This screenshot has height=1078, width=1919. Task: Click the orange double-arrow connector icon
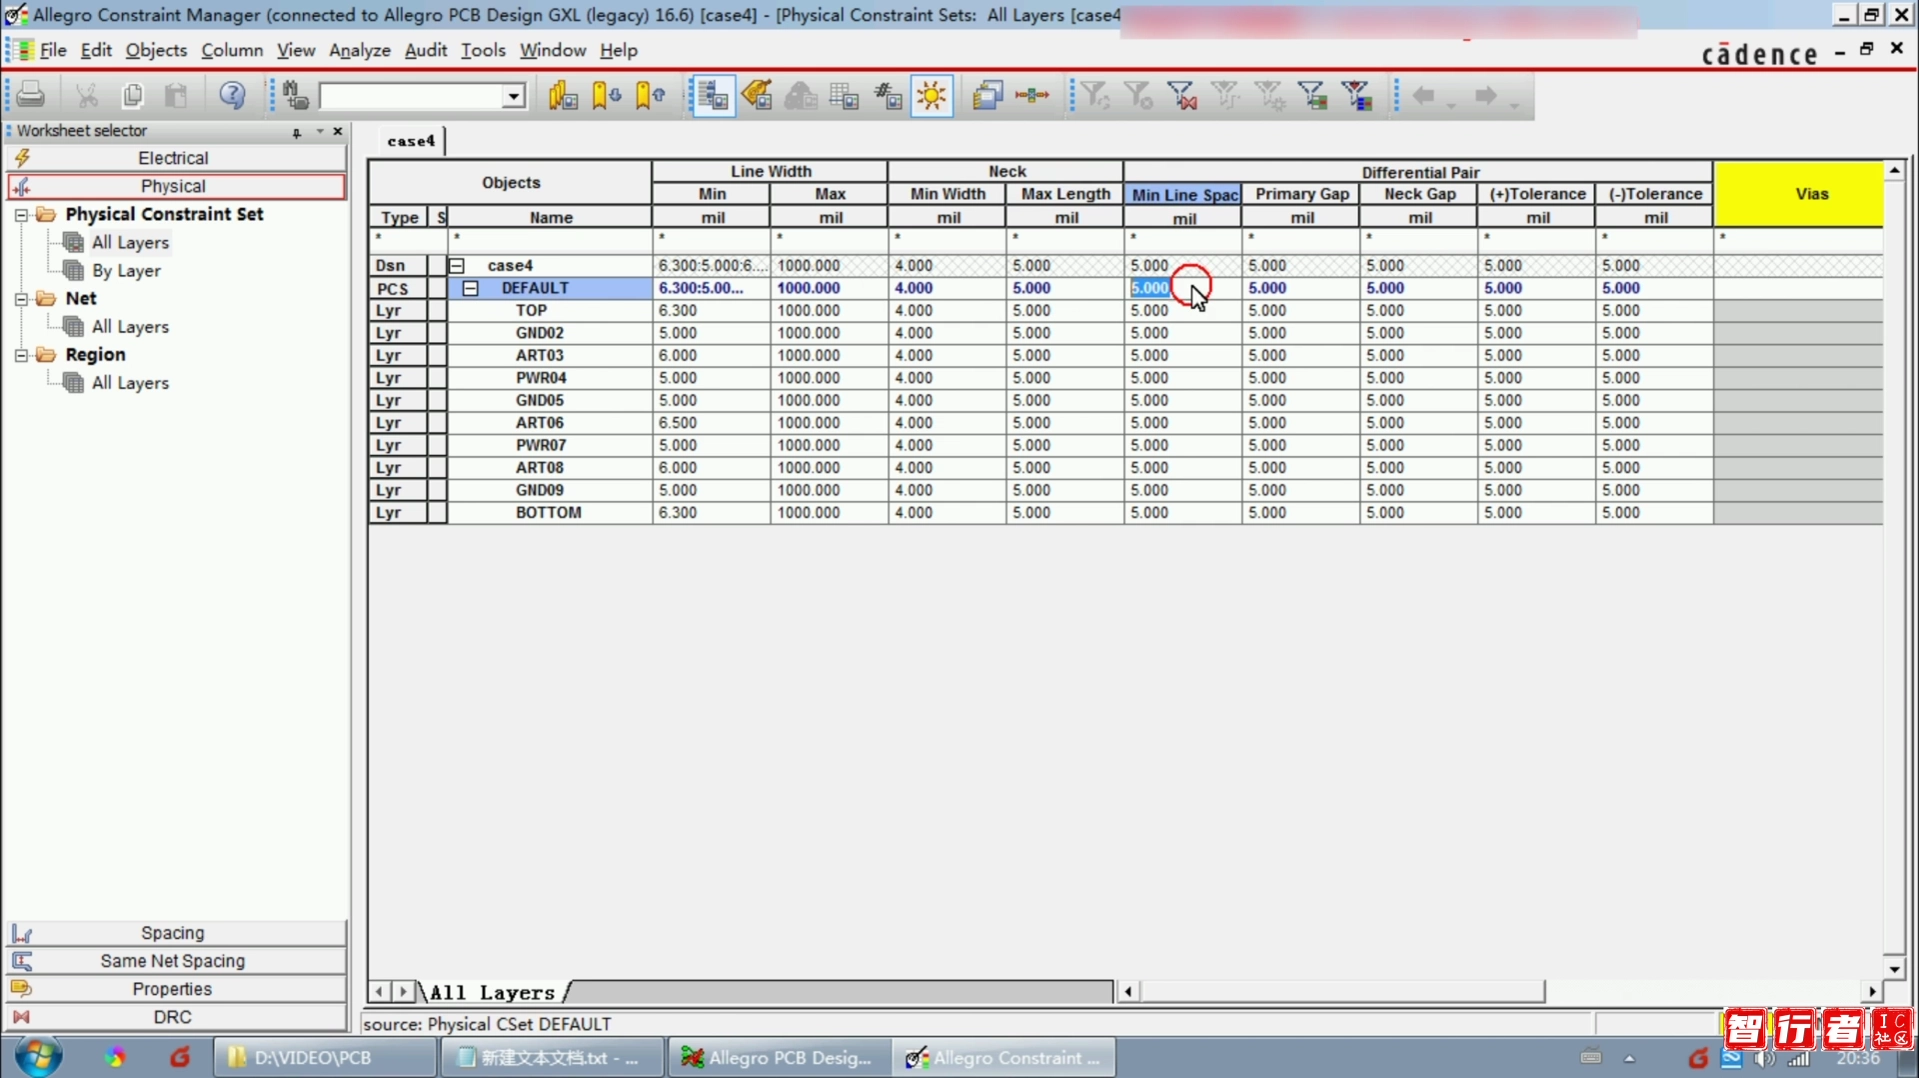(1031, 95)
